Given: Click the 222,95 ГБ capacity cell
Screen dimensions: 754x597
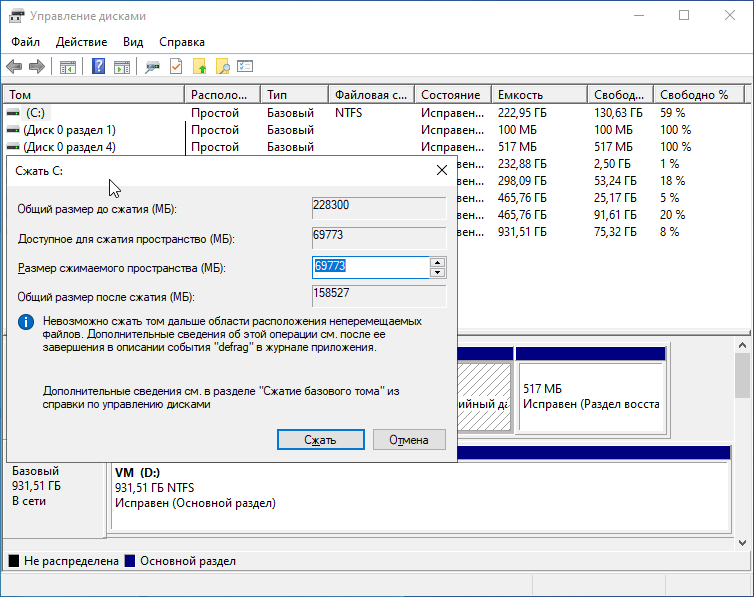Looking at the screenshot, I should click(x=522, y=113).
